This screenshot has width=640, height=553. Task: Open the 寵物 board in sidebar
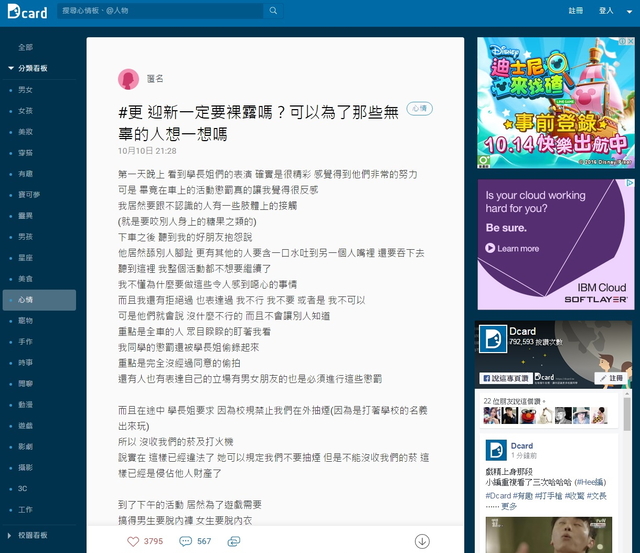[25, 320]
